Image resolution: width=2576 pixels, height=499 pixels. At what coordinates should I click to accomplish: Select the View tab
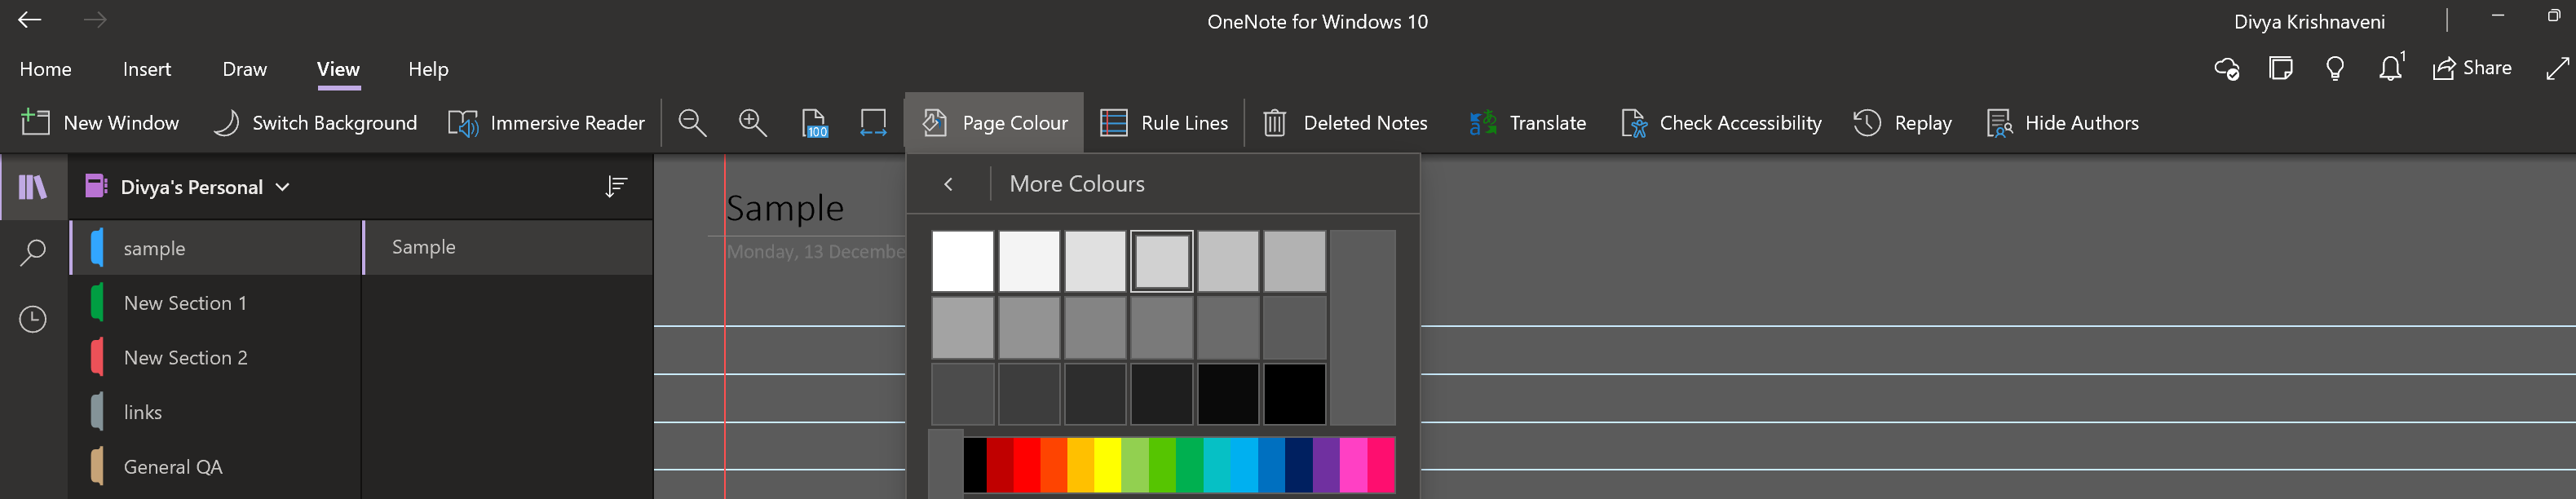(x=338, y=69)
